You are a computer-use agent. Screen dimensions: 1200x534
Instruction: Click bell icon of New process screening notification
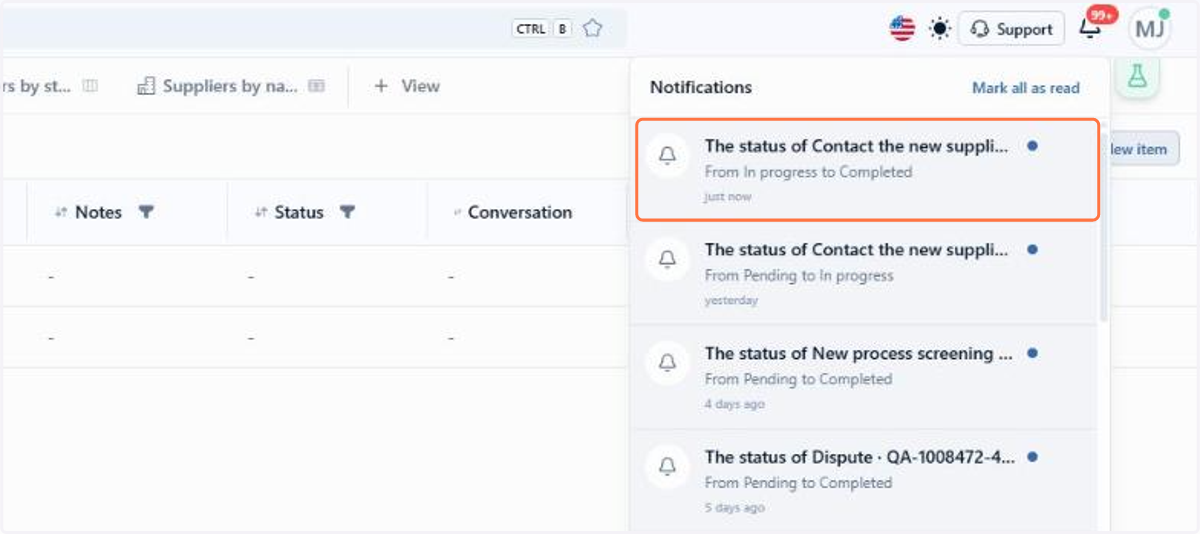click(x=667, y=363)
